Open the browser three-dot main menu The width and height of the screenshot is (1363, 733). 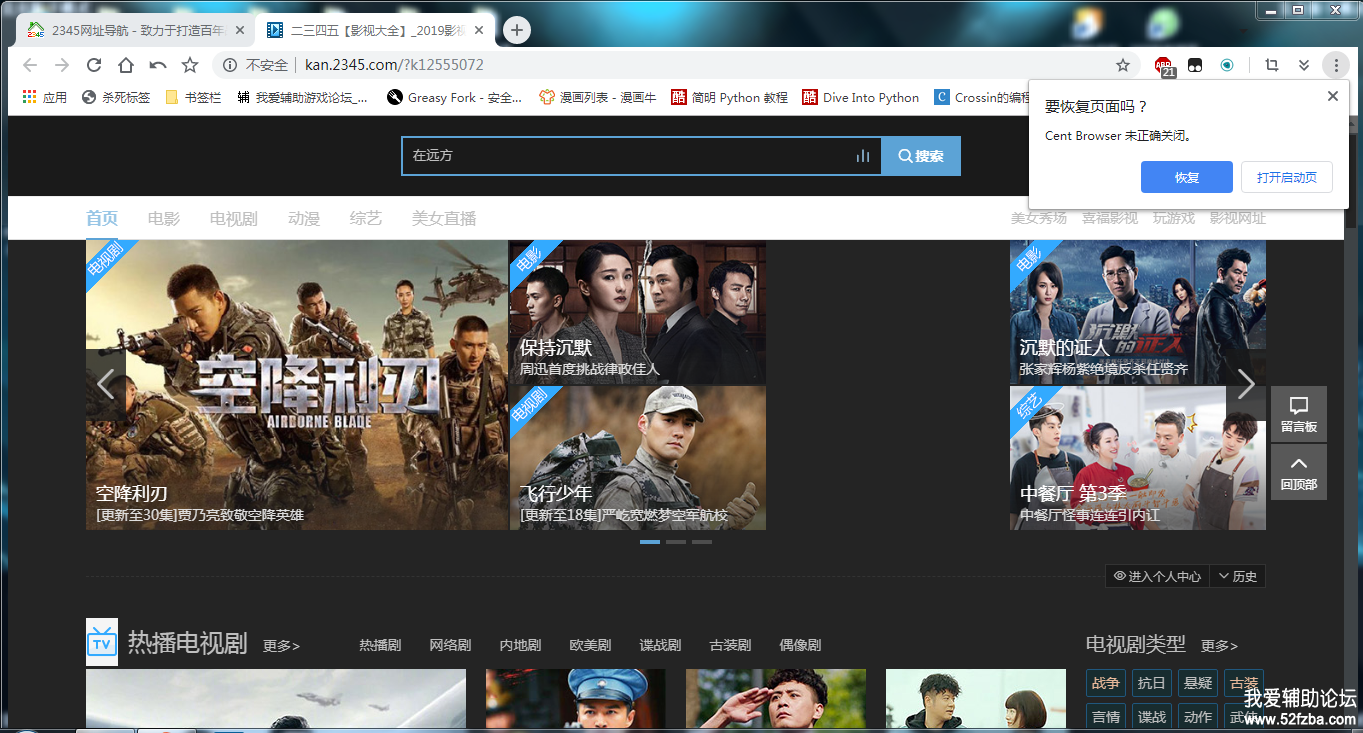pos(1336,65)
